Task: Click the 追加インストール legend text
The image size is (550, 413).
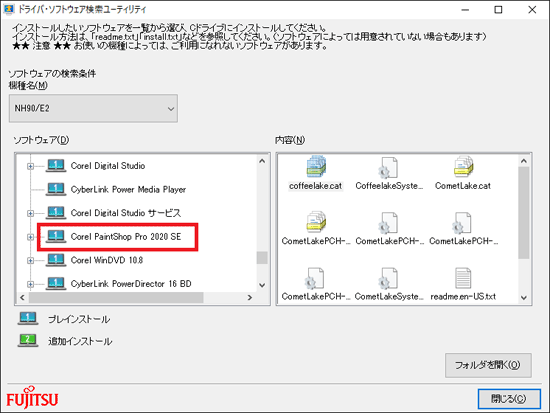Action: 80,341
